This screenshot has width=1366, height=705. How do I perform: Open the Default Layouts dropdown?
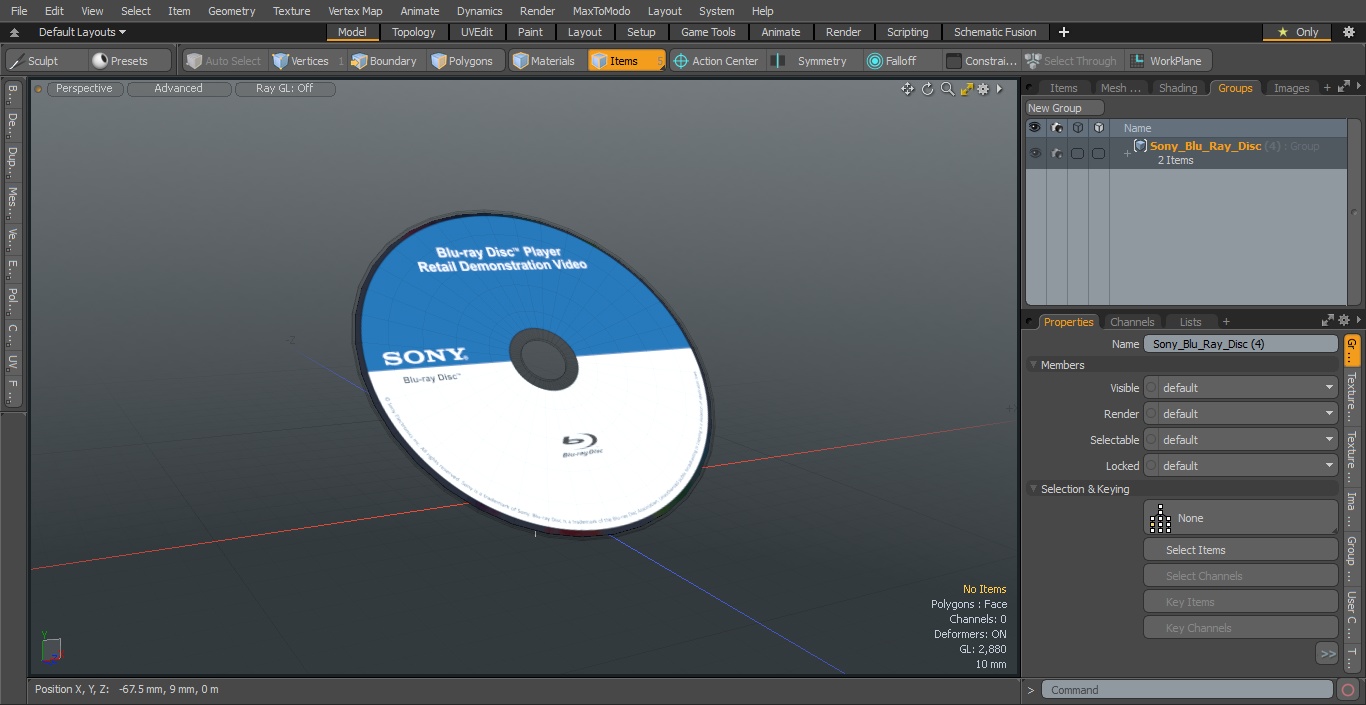click(82, 32)
